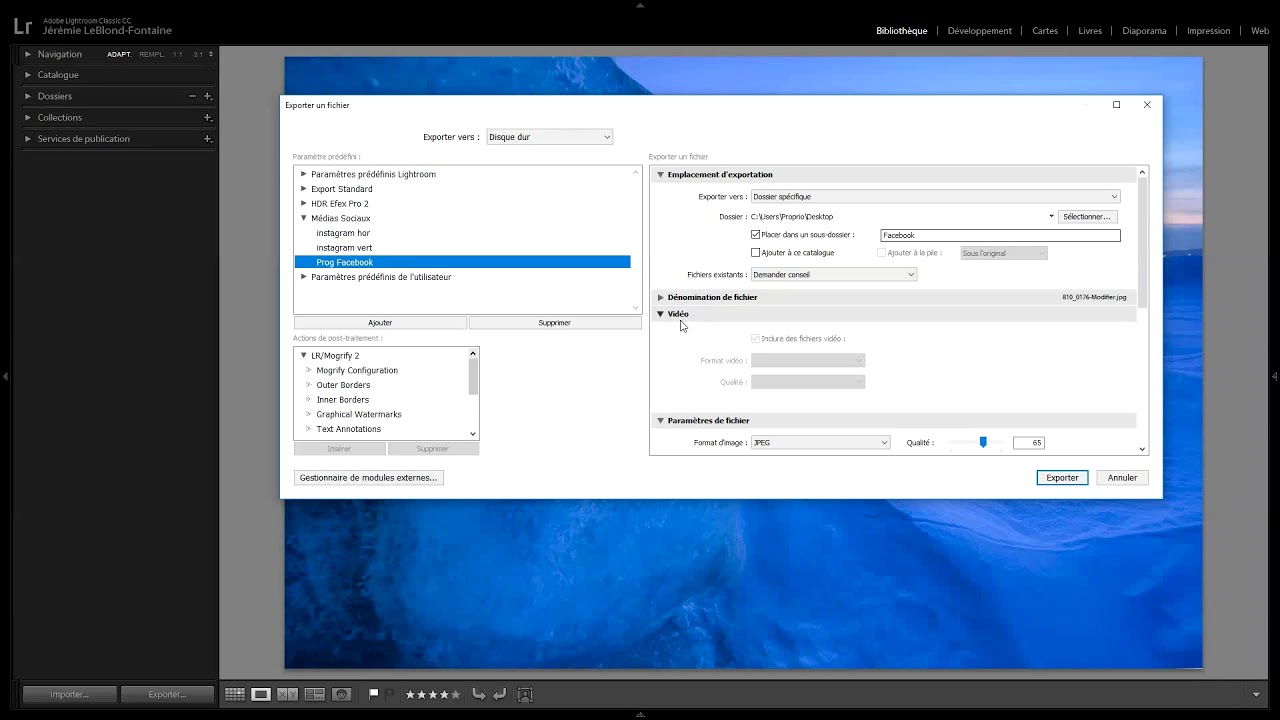This screenshot has height=720, width=1280.
Task: Open 'Fichiers existants' Demander conseil dropdown
Action: [x=834, y=274]
